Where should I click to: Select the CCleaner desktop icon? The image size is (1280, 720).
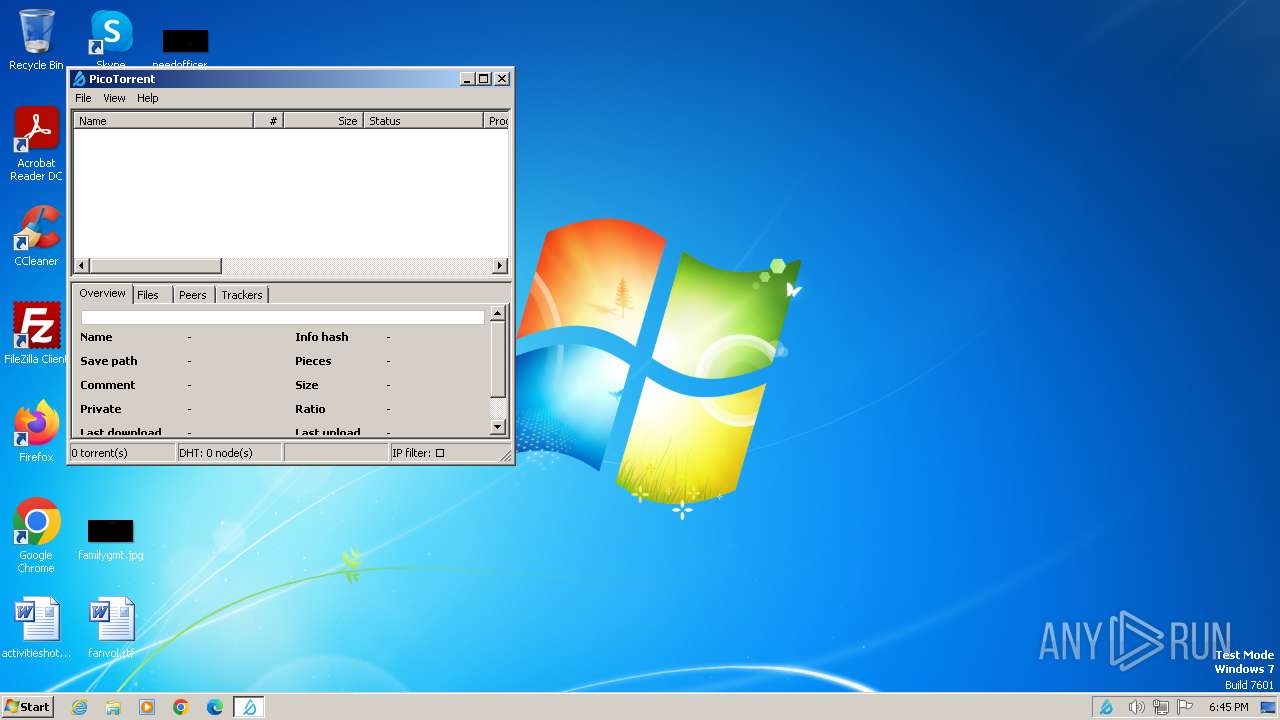click(x=36, y=236)
